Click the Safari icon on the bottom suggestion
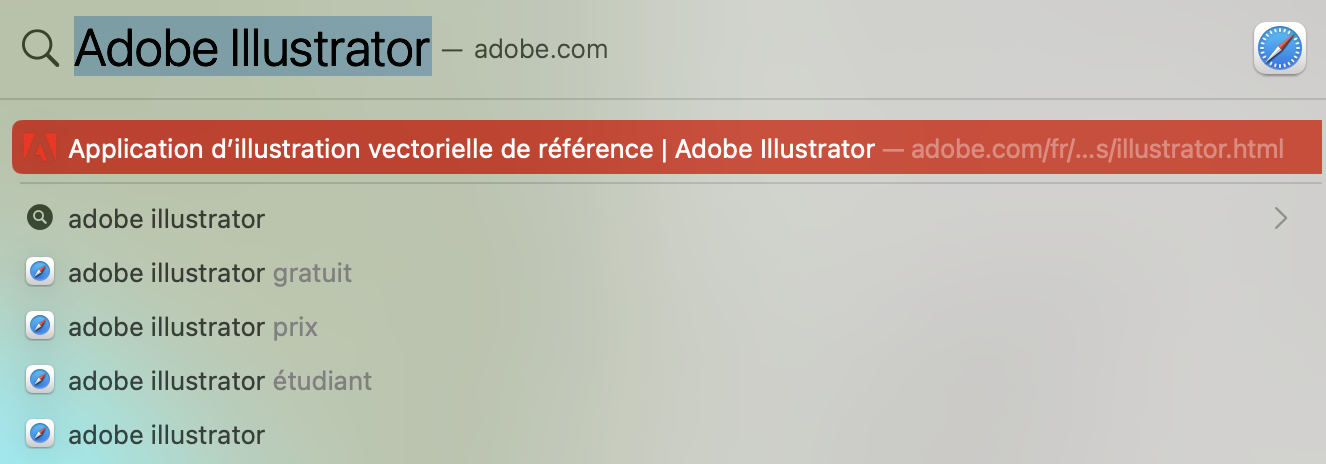This screenshot has width=1326, height=464. point(39,434)
